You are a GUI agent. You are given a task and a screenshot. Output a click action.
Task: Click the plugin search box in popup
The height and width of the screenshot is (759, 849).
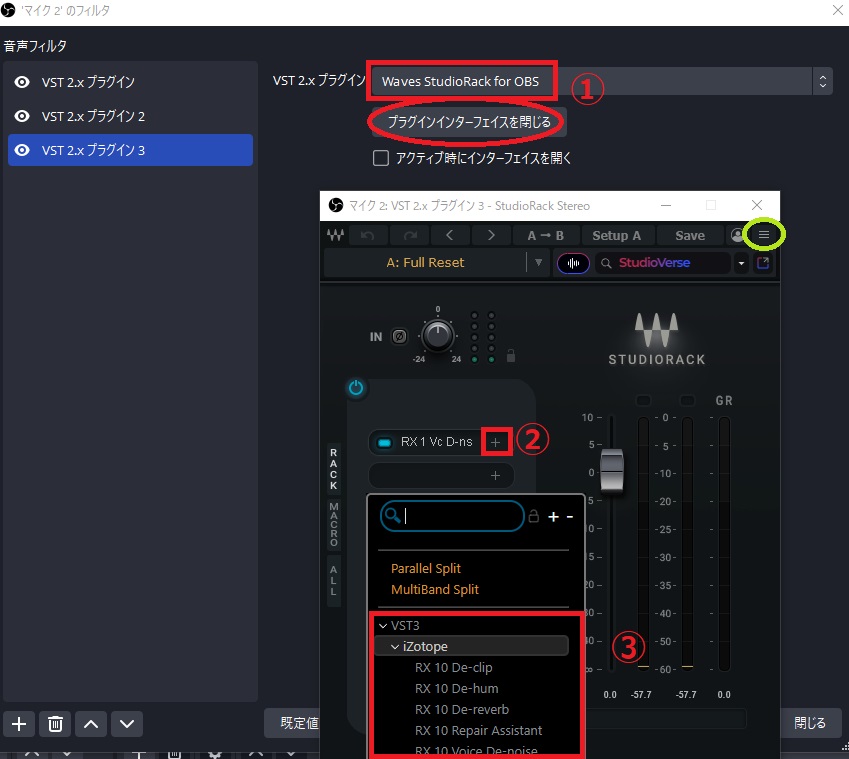452,516
